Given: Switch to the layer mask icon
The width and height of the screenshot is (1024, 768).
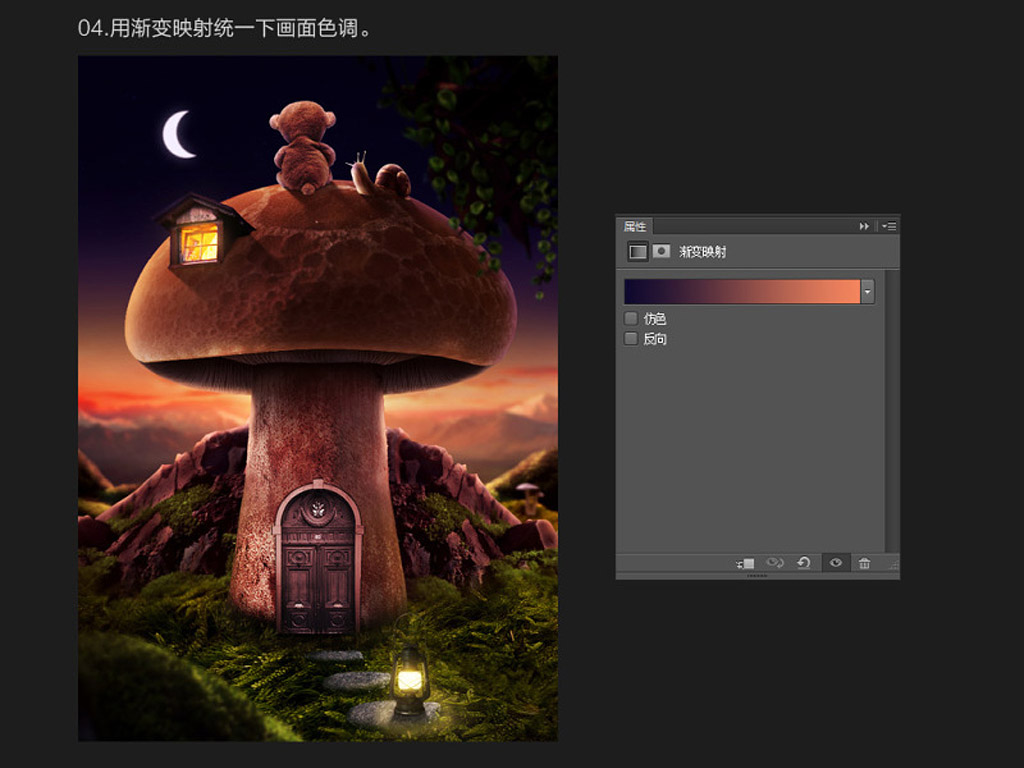Looking at the screenshot, I should point(661,251).
